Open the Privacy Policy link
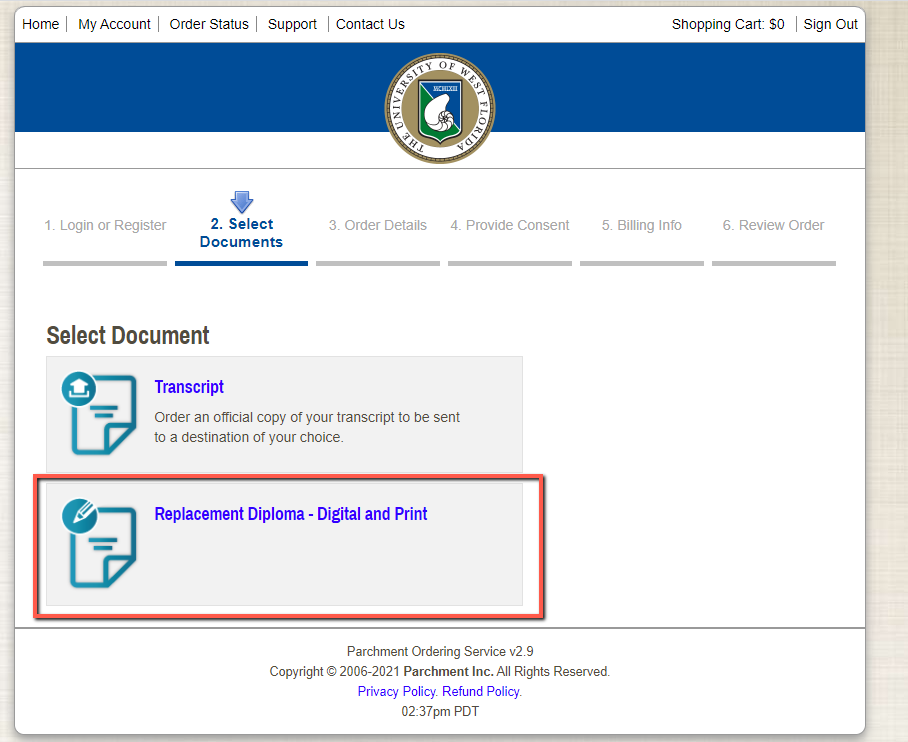The width and height of the screenshot is (908, 742). [x=397, y=691]
